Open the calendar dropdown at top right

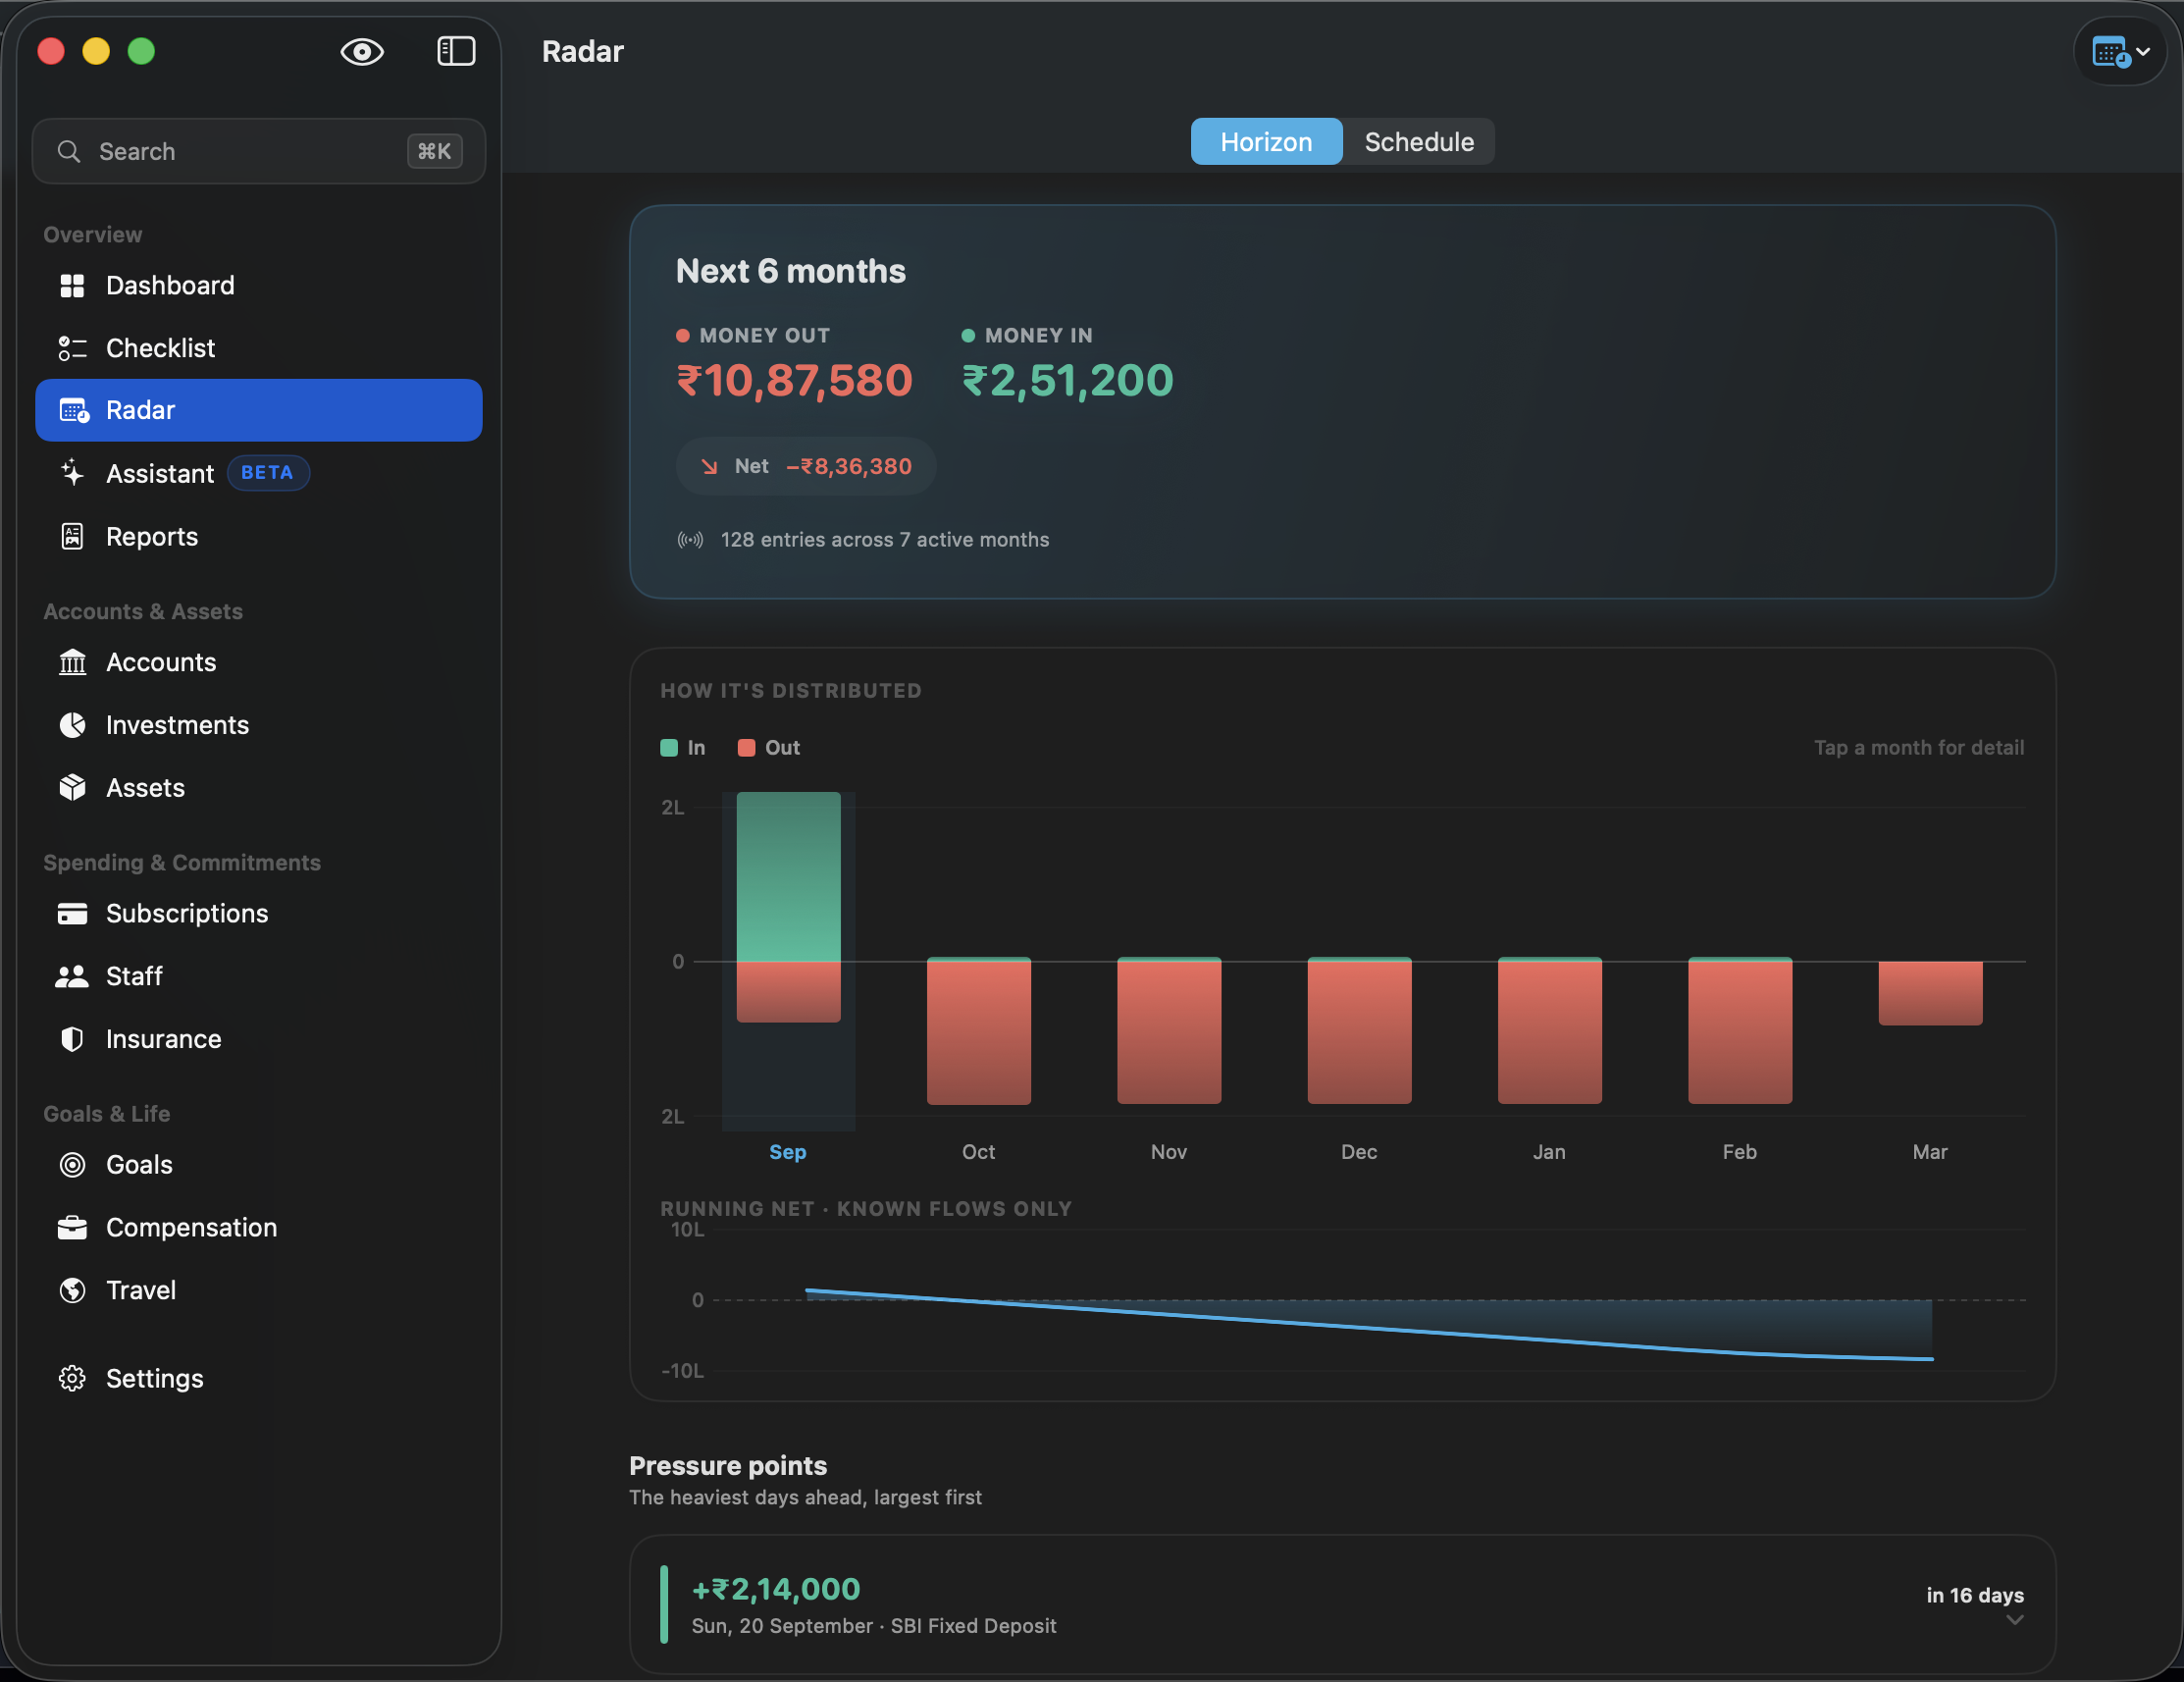tap(2120, 51)
